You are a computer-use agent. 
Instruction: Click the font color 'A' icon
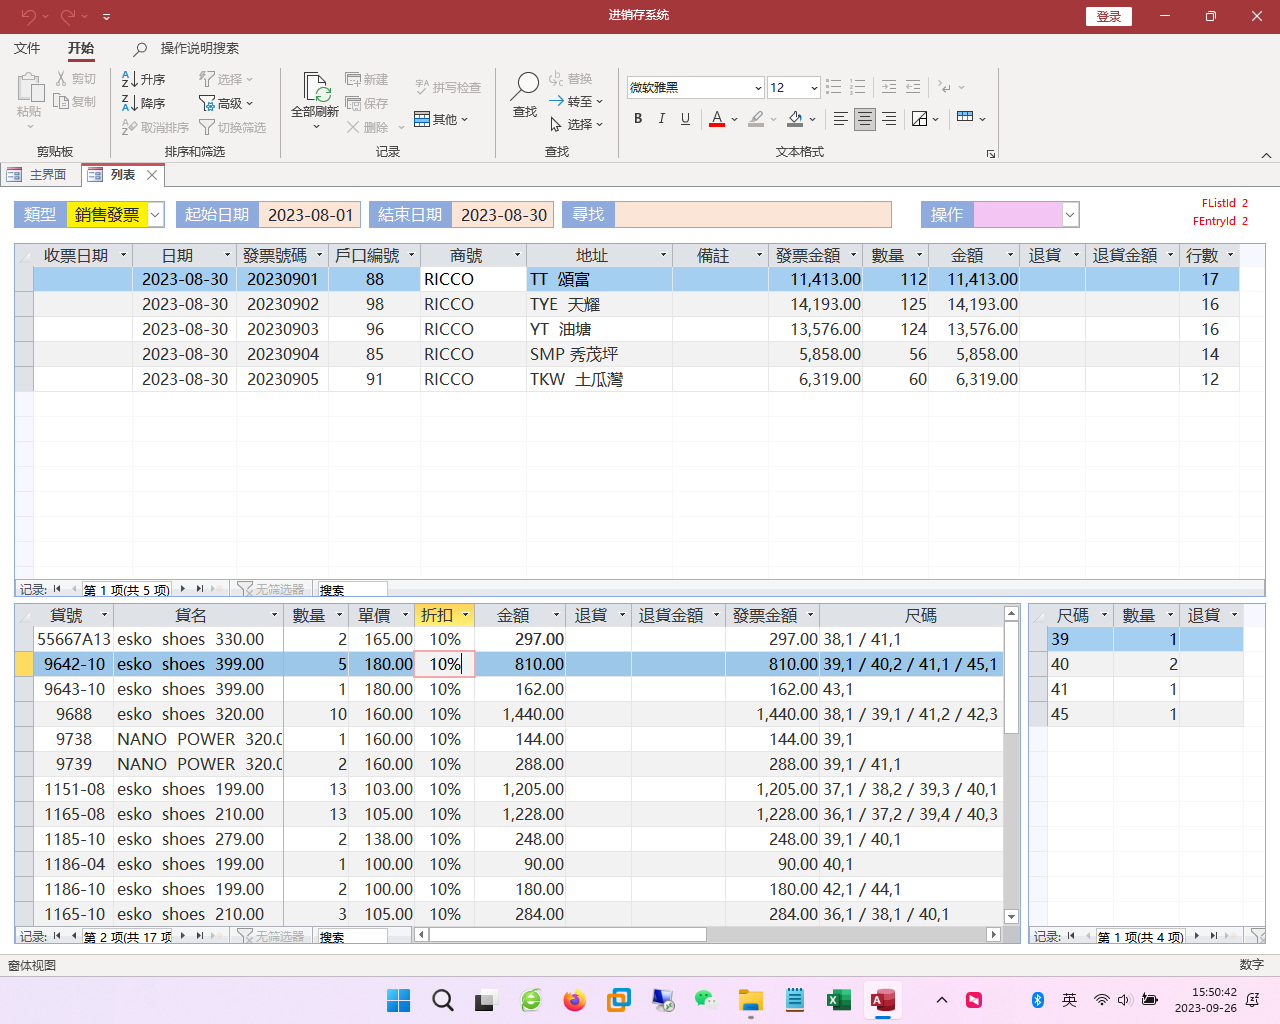[716, 119]
